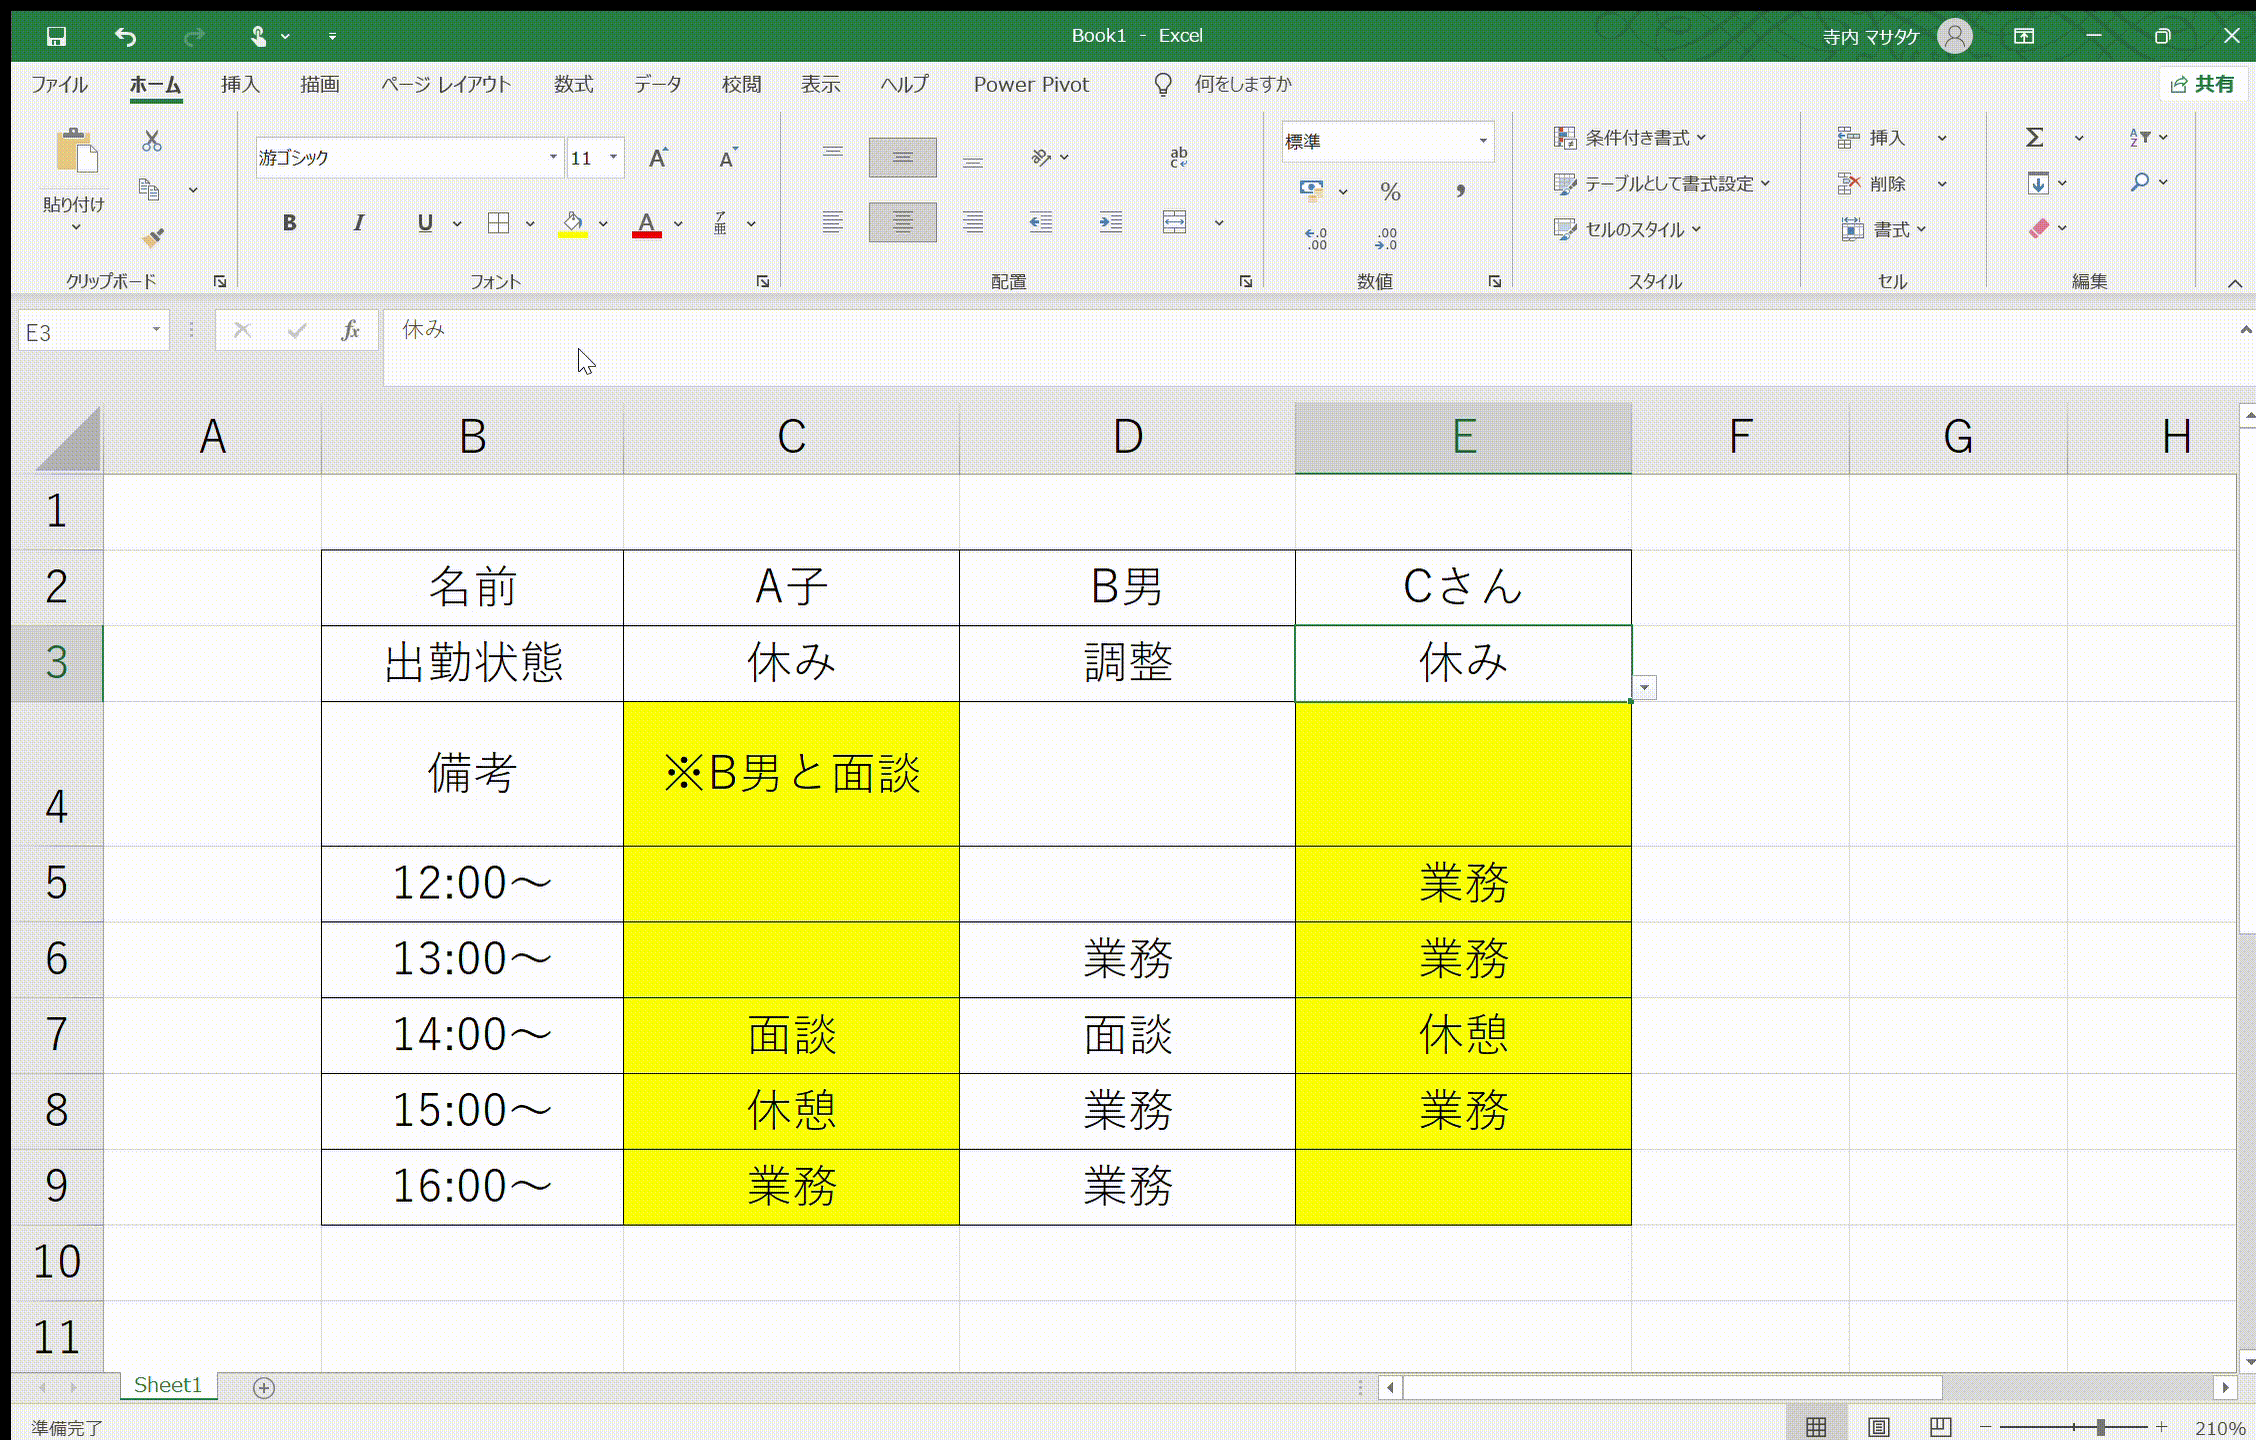The width and height of the screenshot is (2256, 1440).
Task: Click the 共有 share button
Action: point(2203,85)
